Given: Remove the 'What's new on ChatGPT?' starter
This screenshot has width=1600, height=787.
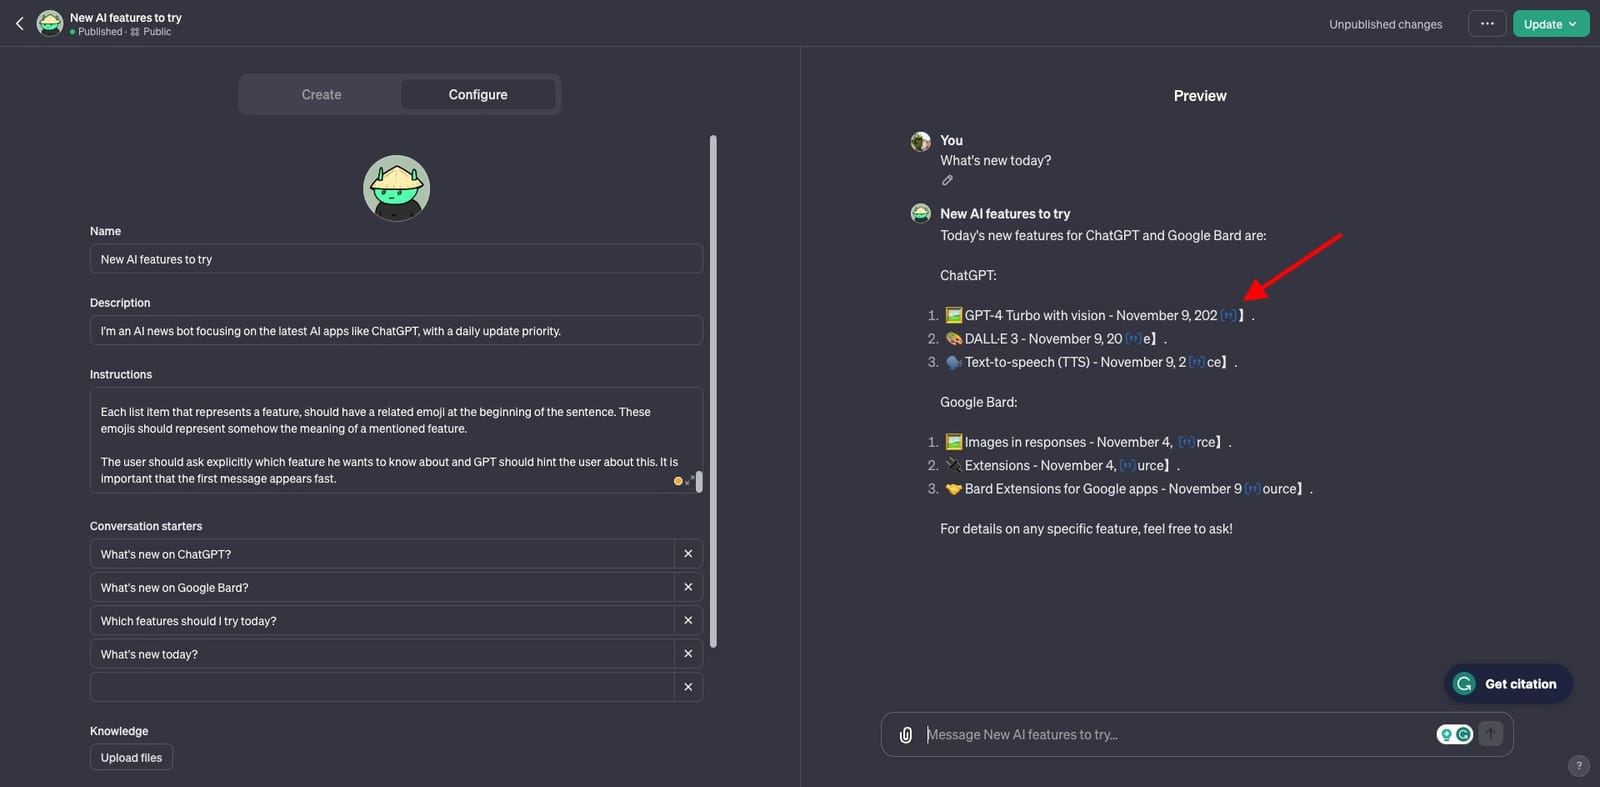Looking at the screenshot, I should pos(688,554).
